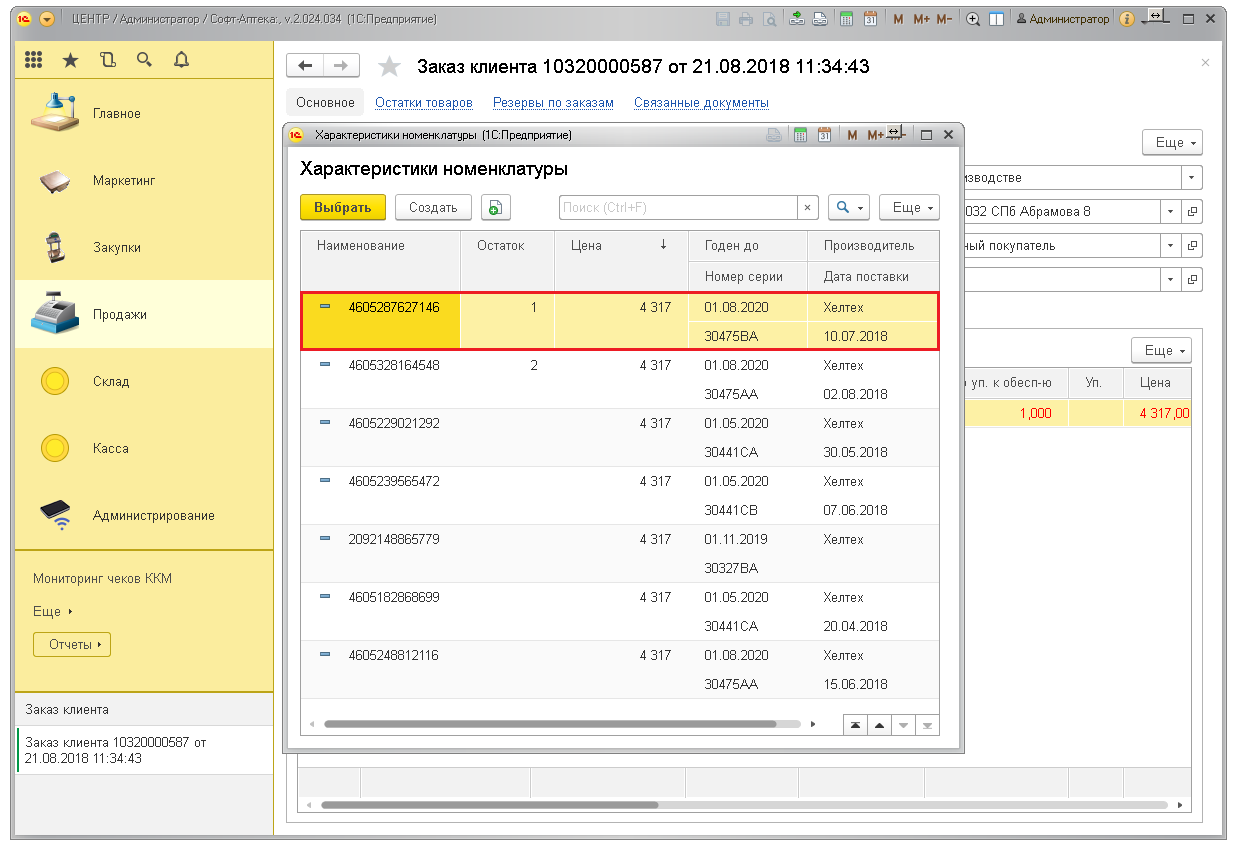
Task: Add order to favorites with star
Action: pyautogui.click(x=389, y=67)
